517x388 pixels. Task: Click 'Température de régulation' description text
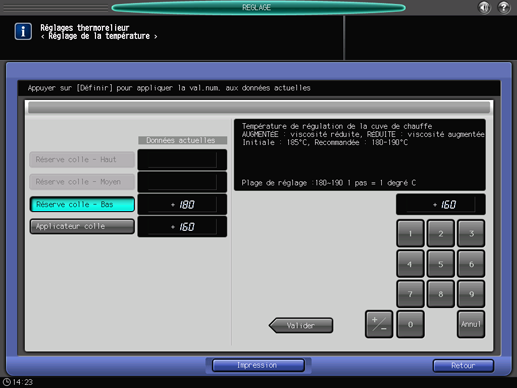pyautogui.click(x=337, y=126)
